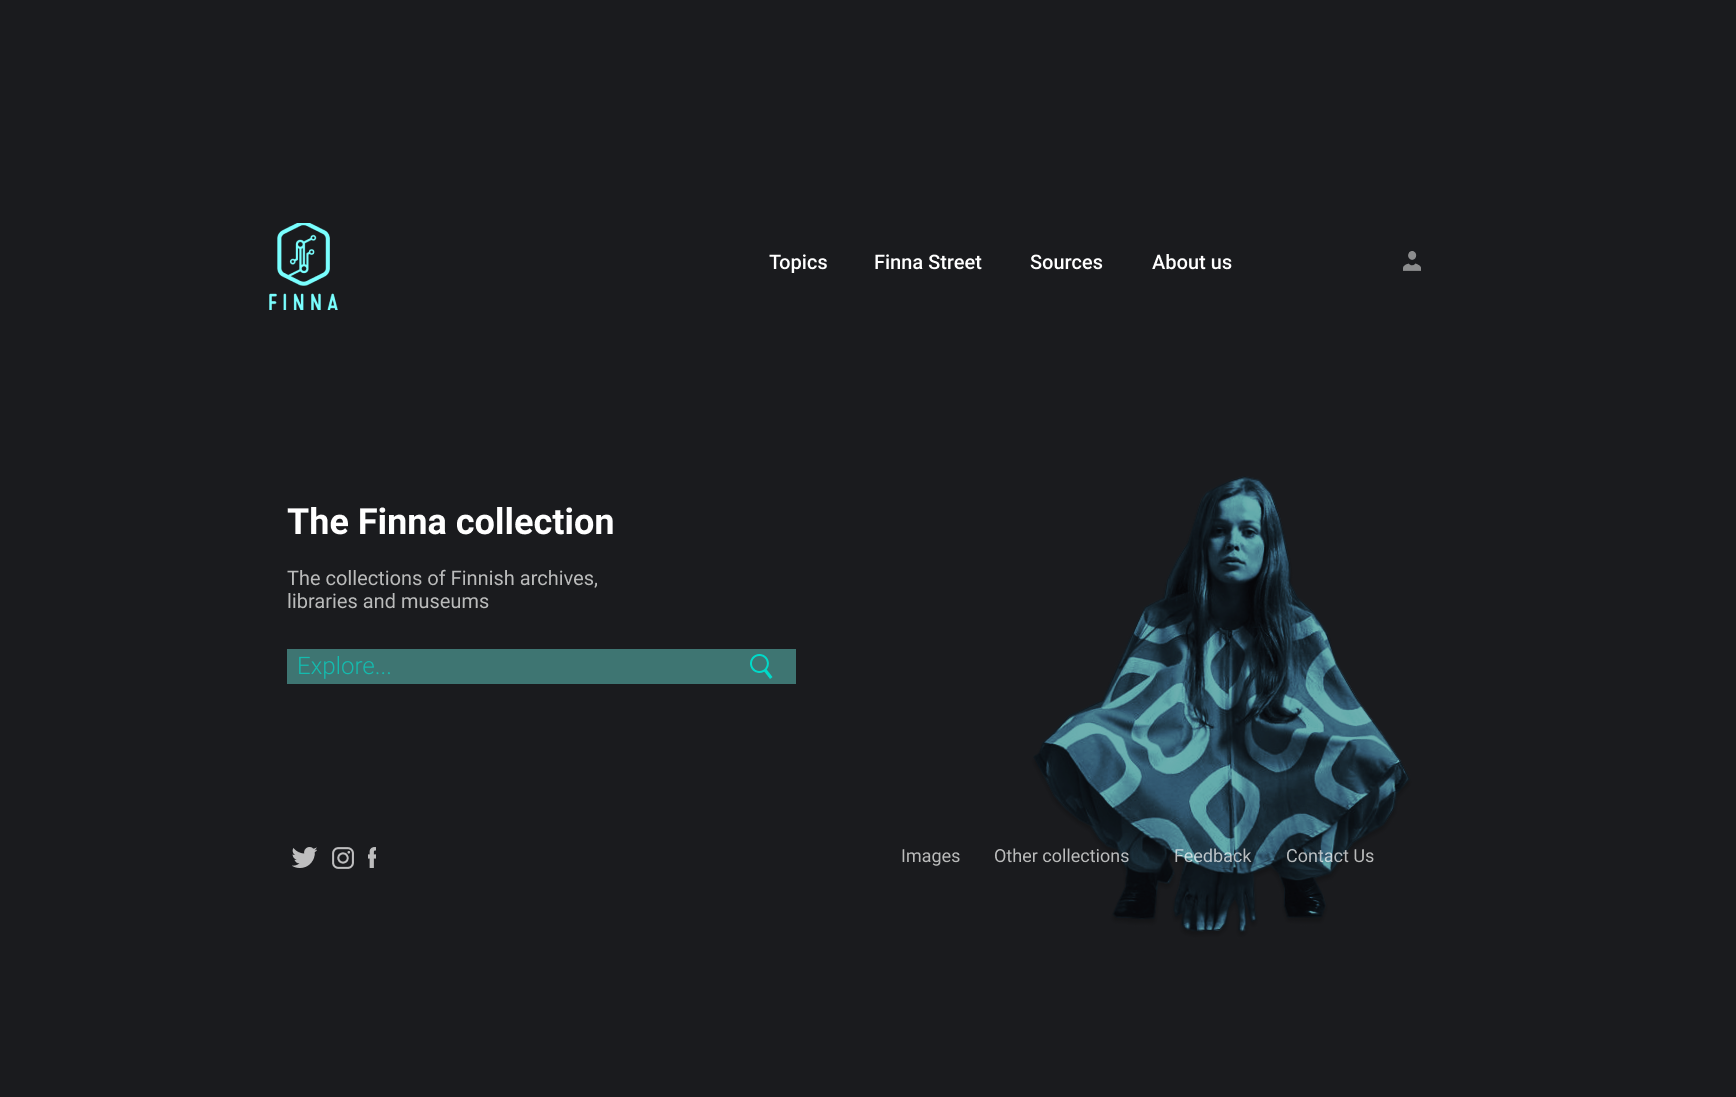Open the Facebook icon
1736x1097 pixels.
pos(372,858)
